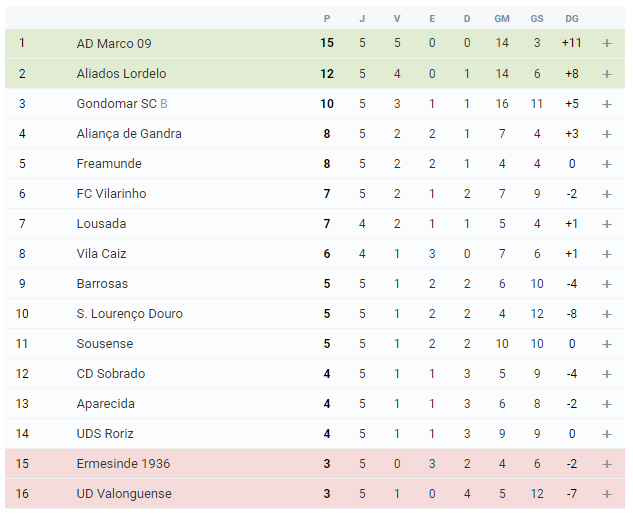Open the AD Marco 09 team link
This screenshot has width=633, height=517.
point(114,43)
